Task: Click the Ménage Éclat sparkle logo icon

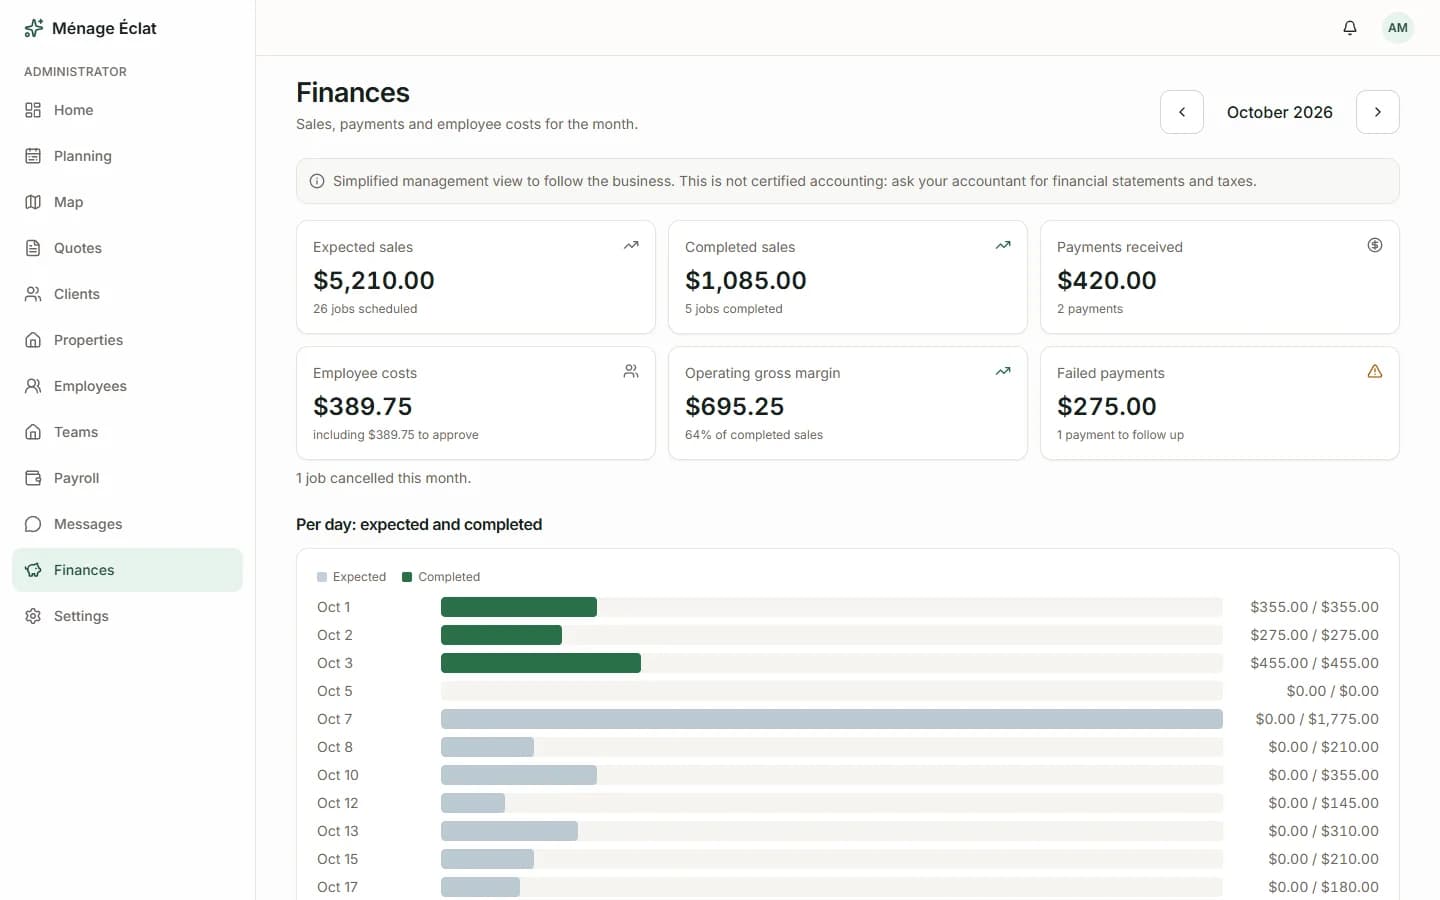Action: click(33, 28)
